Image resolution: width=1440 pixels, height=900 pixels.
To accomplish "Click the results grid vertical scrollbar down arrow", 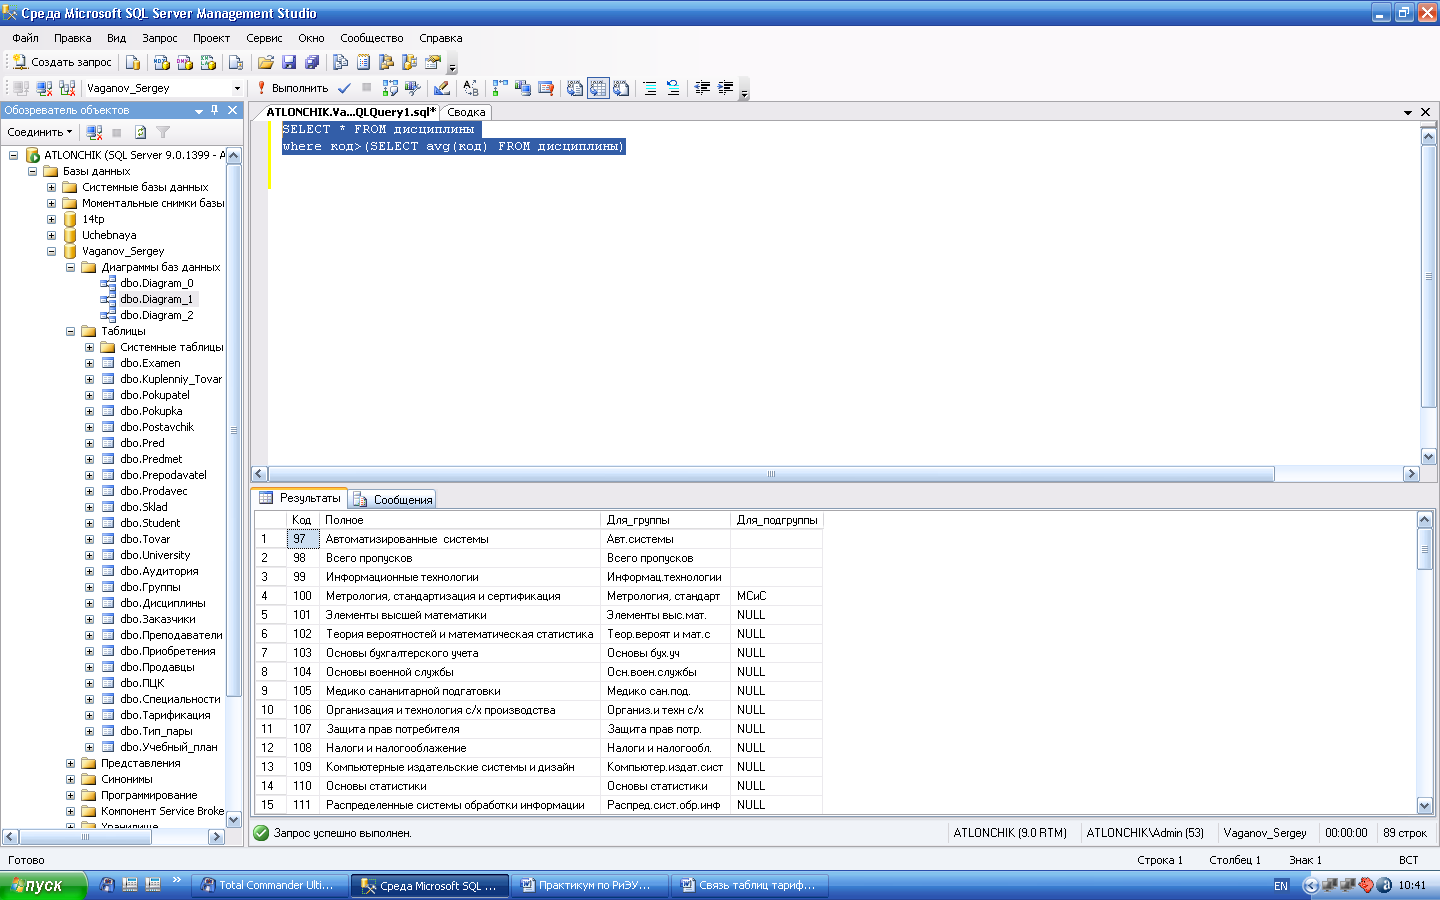I will [x=1425, y=805].
